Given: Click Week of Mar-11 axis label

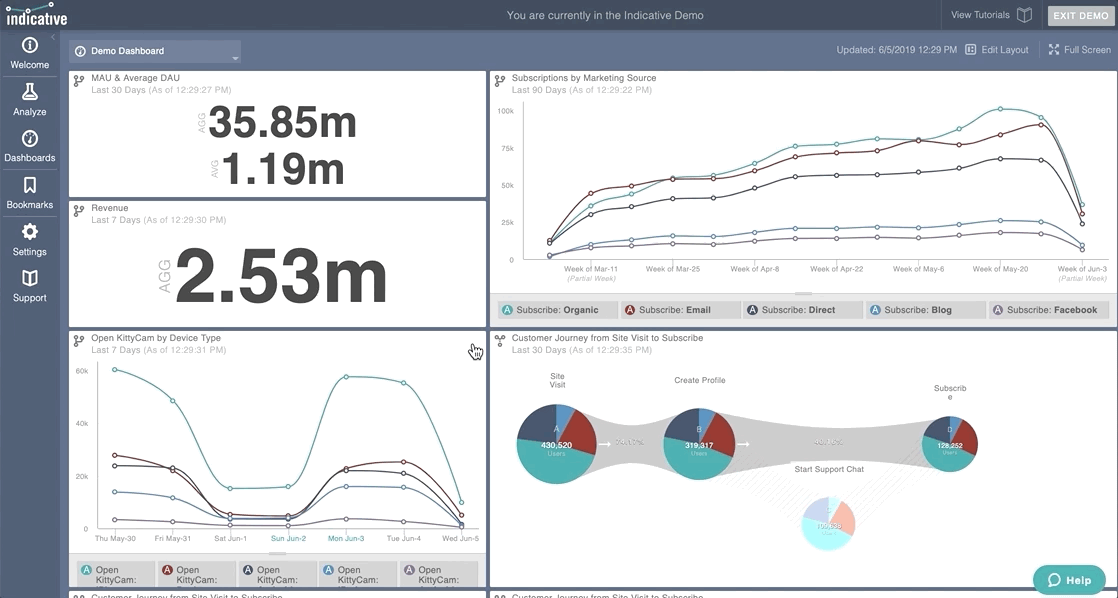Looking at the screenshot, I should [591, 269].
